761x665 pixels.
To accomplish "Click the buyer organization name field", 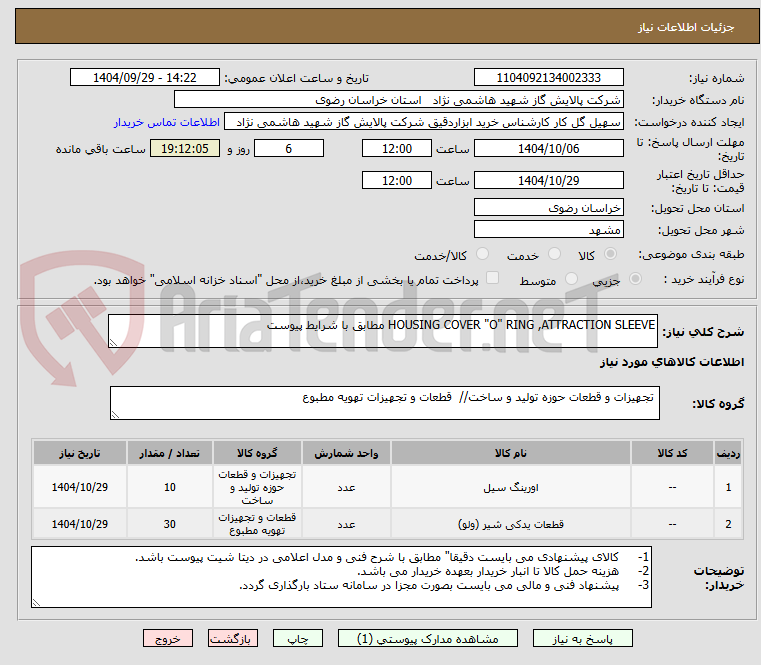I will (398, 100).
